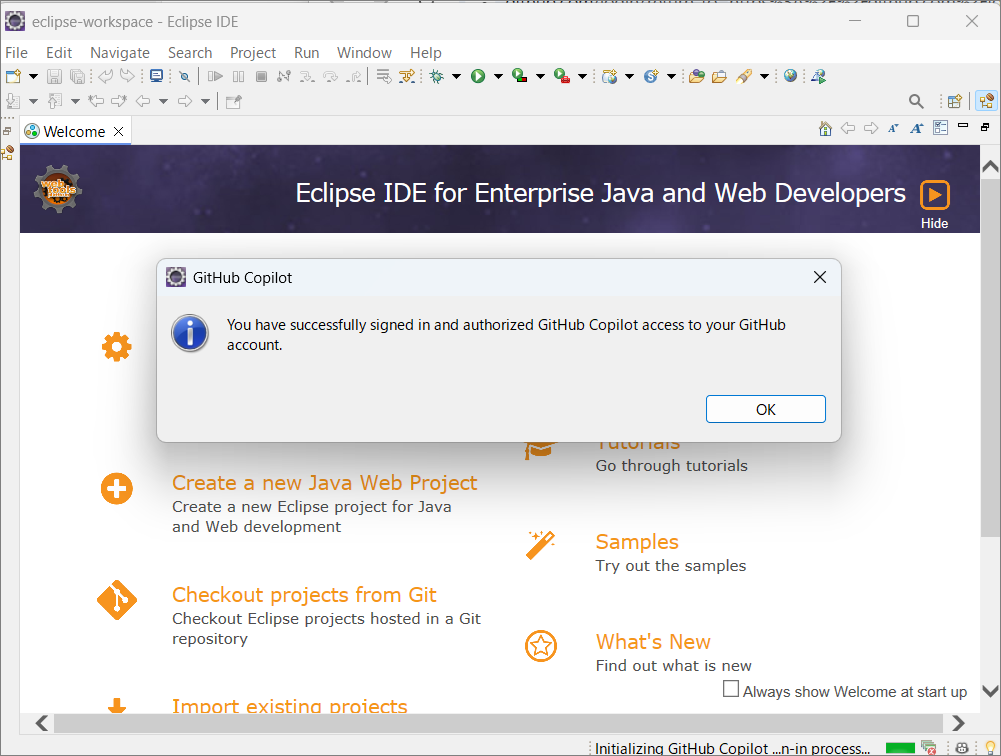Image resolution: width=1001 pixels, height=756 pixels.
Task: Click the Step Into icon
Action: pyautogui.click(x=307, y=77)
